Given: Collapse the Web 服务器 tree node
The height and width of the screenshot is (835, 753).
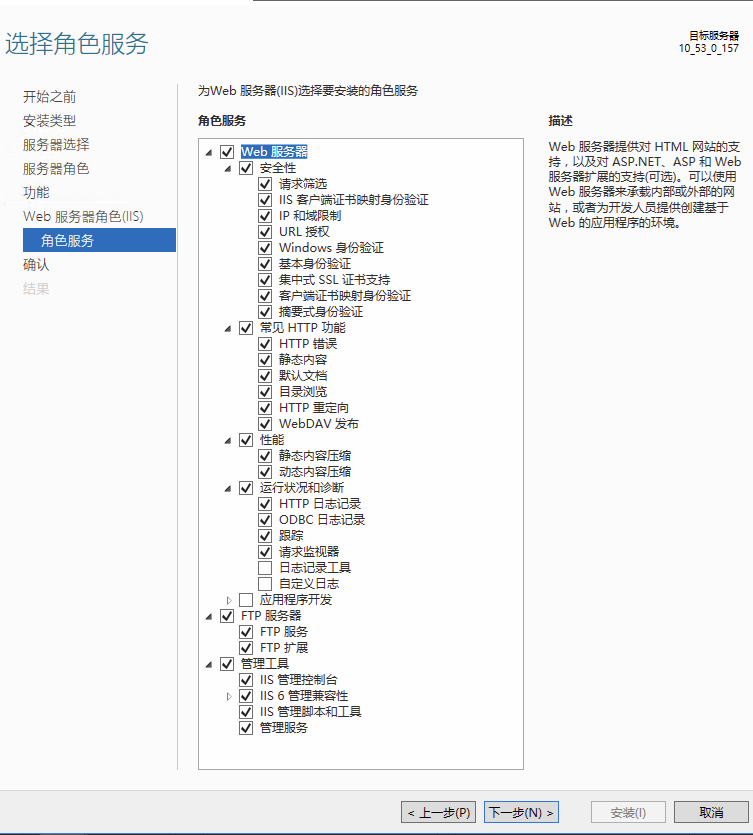Looking at the screenshot, I should pos(209,153).
